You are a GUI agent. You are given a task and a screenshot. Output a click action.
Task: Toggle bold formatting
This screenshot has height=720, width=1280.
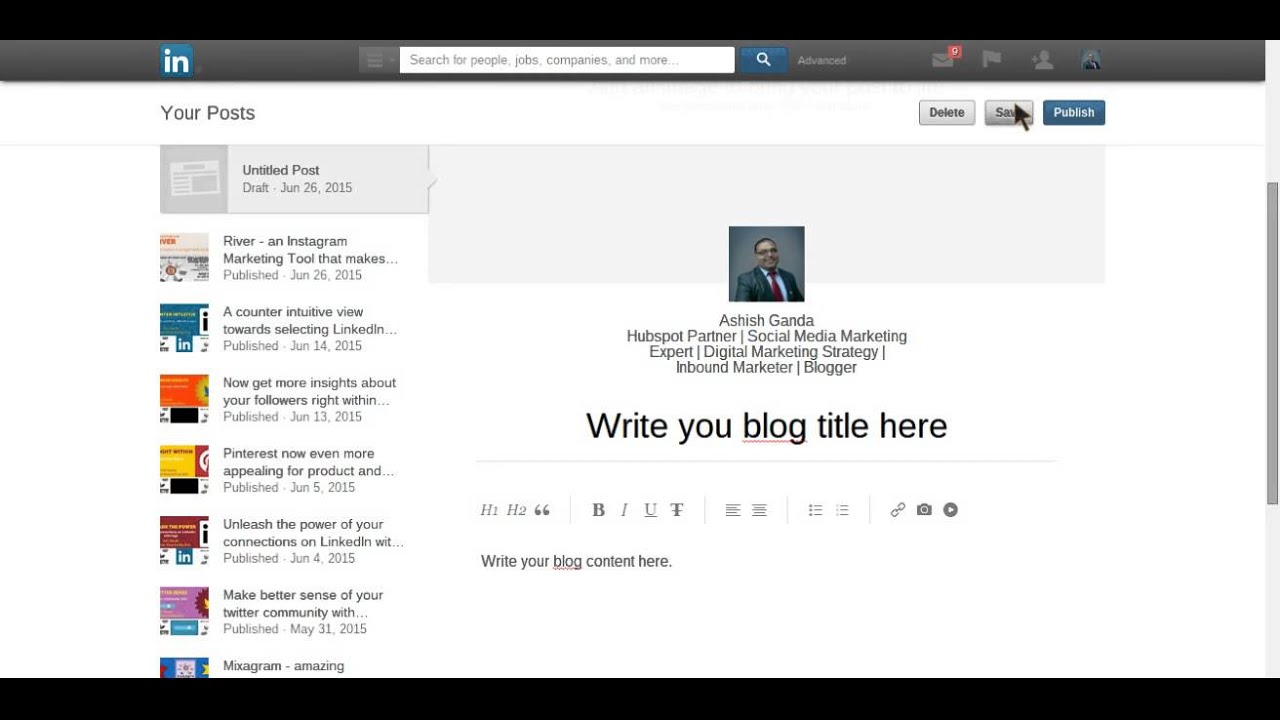pos(598,510)
